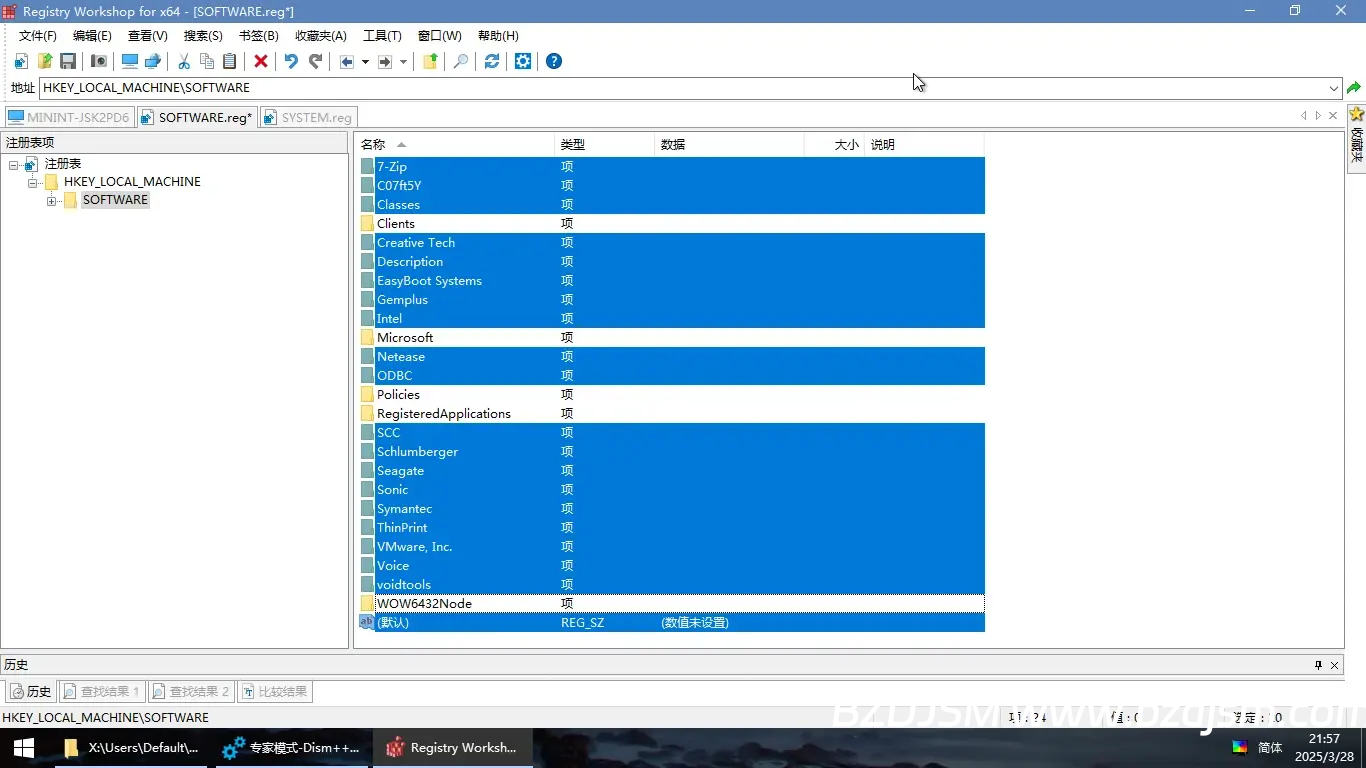The image size is (1366, 768).
Task: Select the SOFTWARE.reg* tab
Action: tap(196, 117)
